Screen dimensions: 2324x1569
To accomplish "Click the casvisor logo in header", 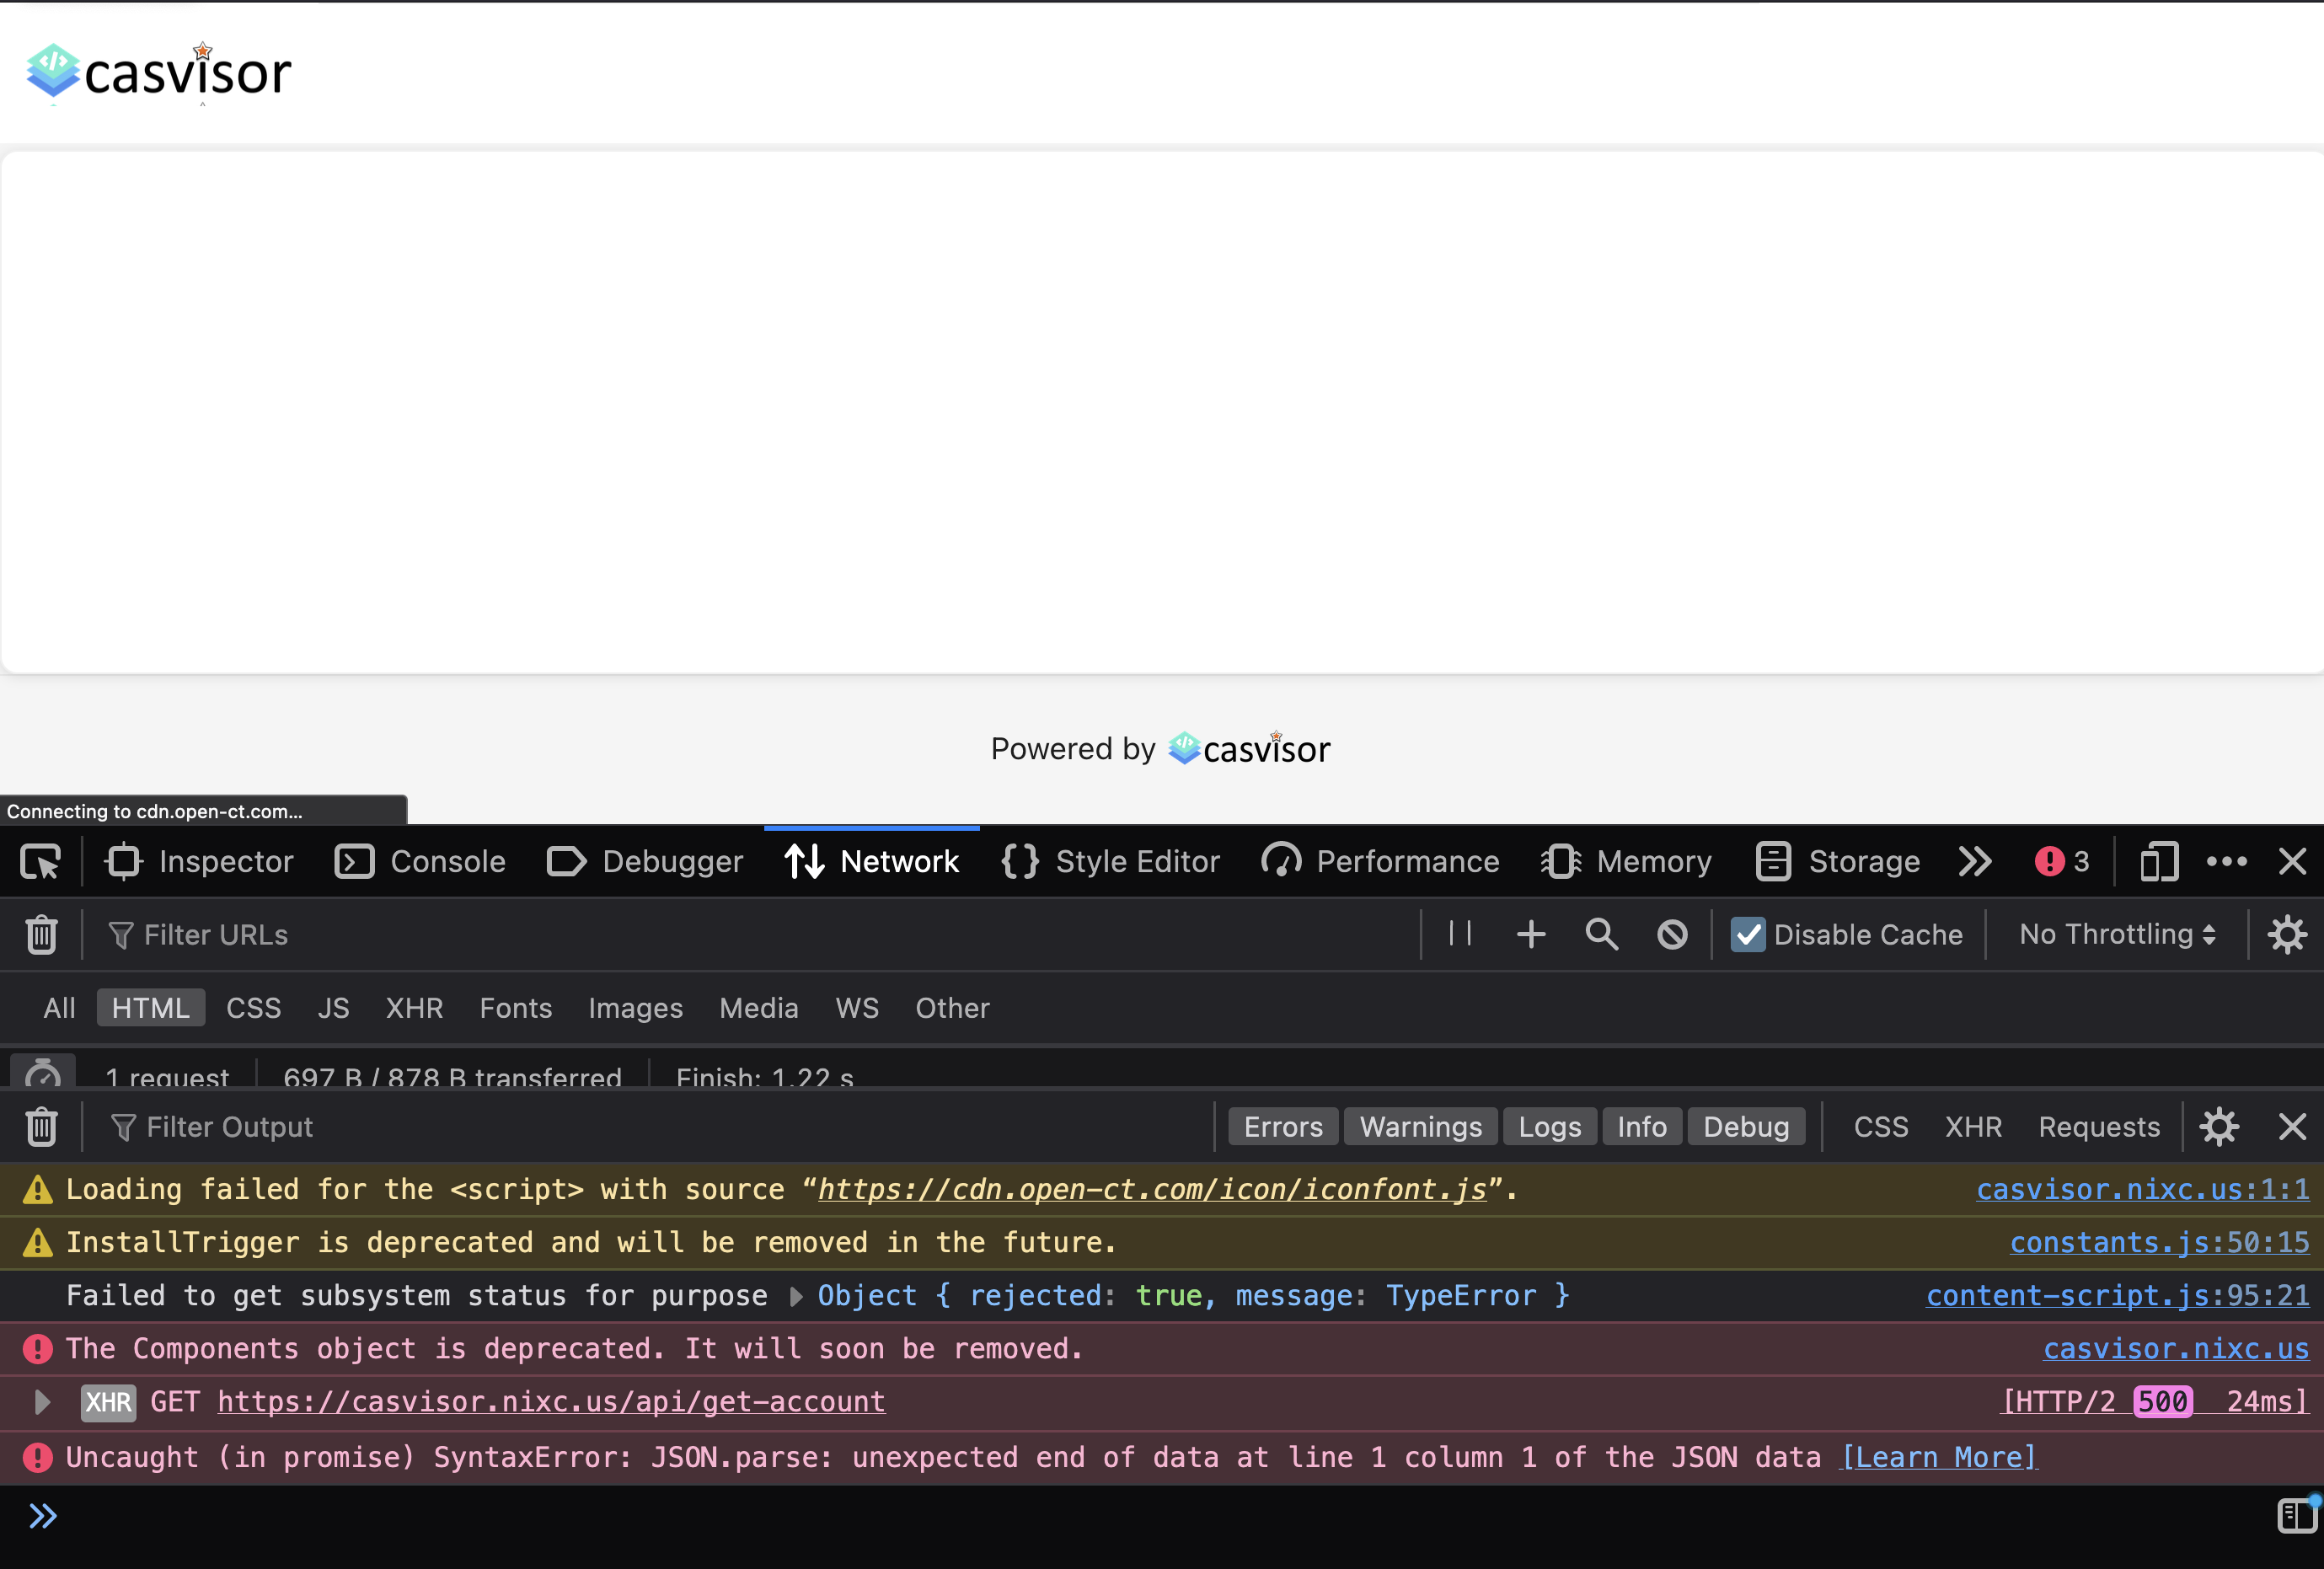I will click(x=158, y=73).
